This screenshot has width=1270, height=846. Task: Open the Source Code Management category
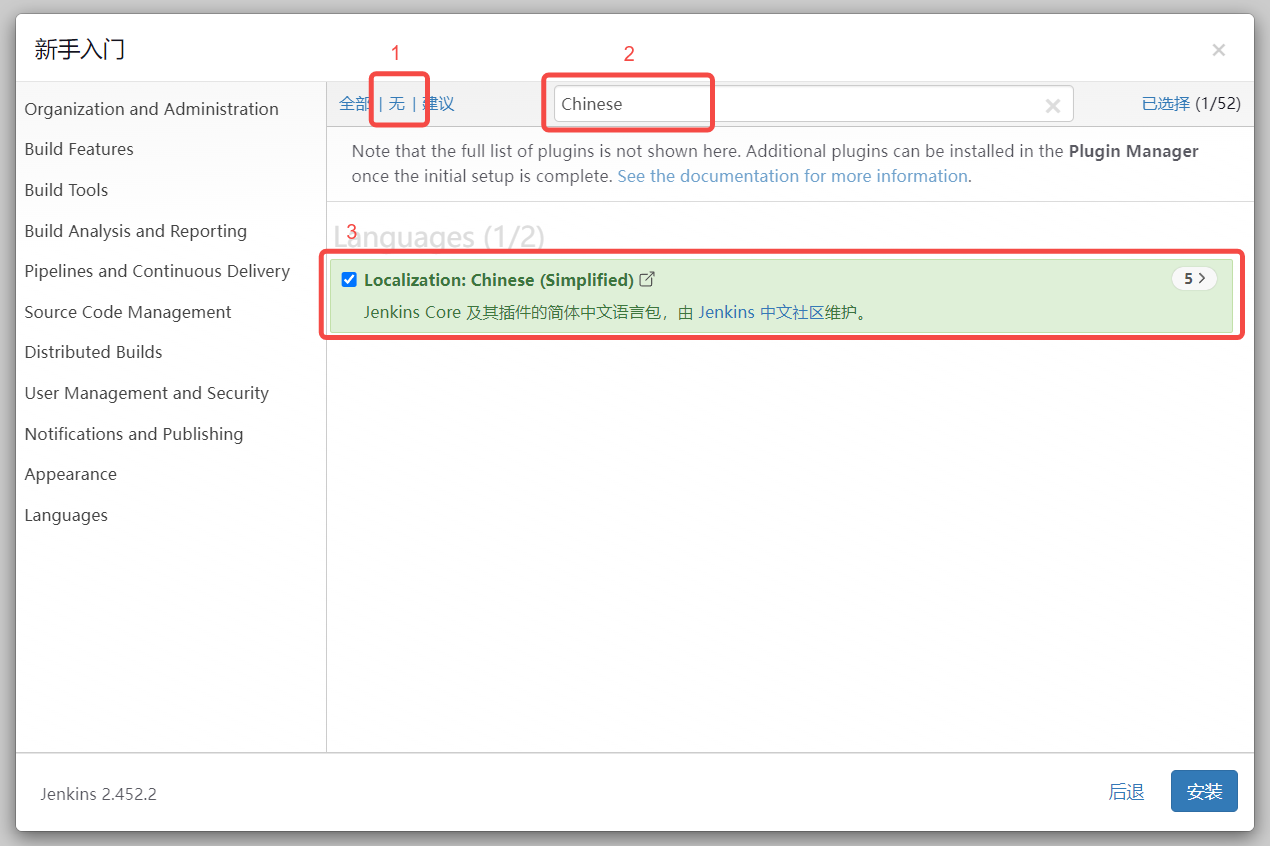(128, 312)
